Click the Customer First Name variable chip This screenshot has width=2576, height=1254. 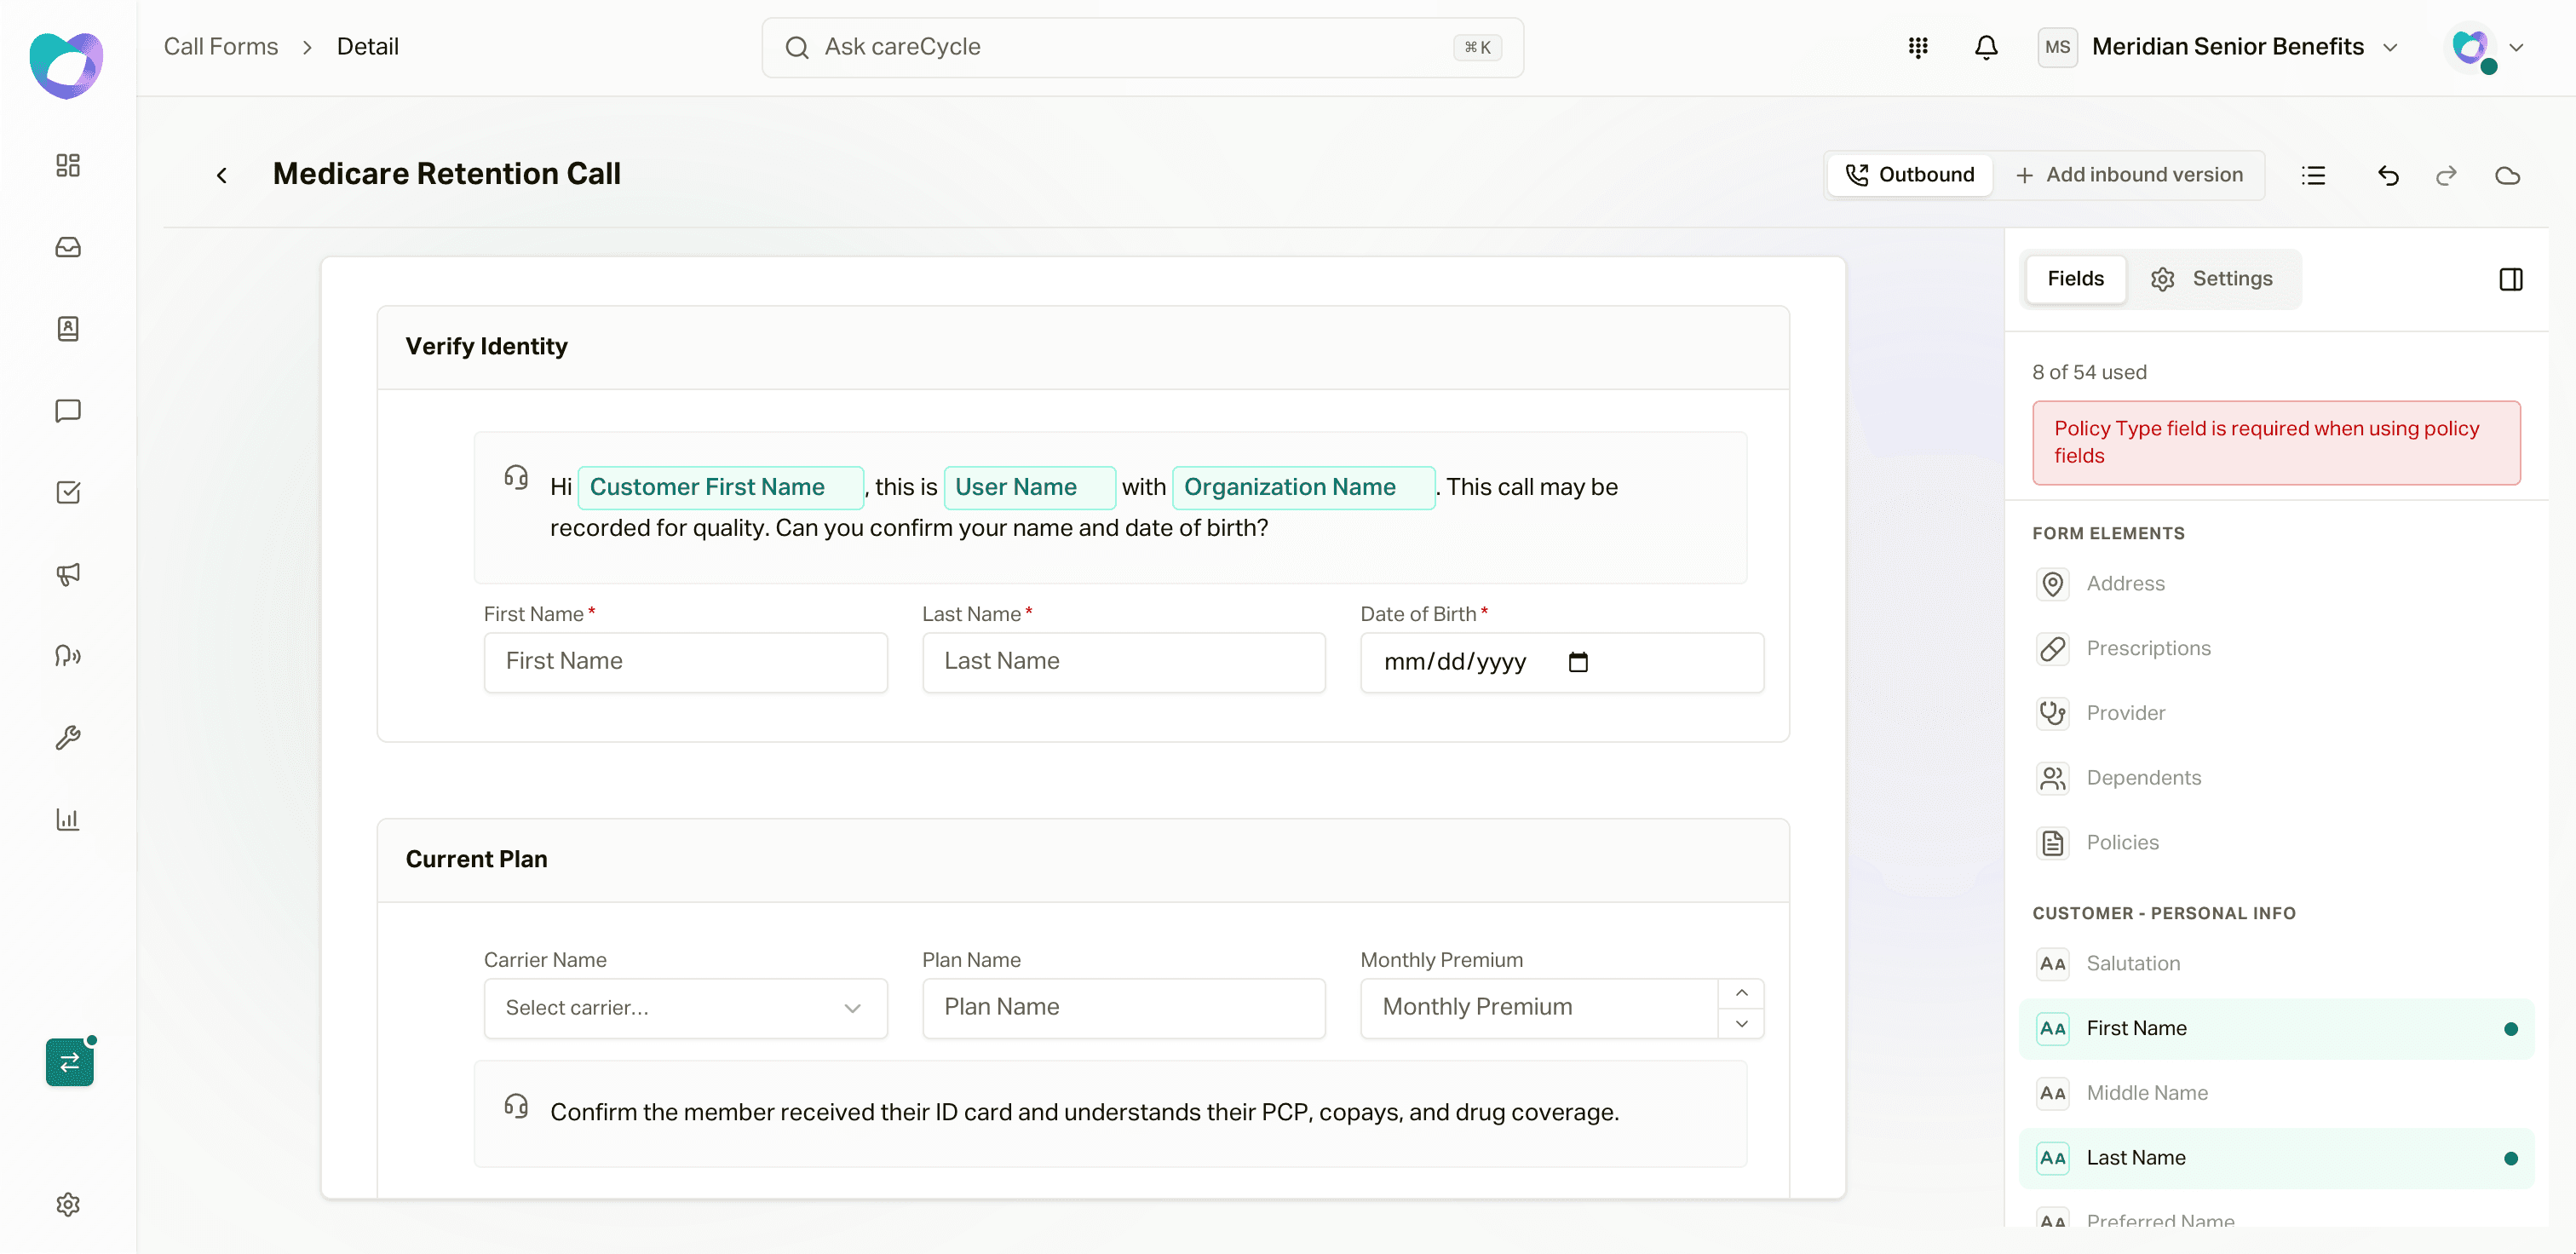(x=720, y=487)
